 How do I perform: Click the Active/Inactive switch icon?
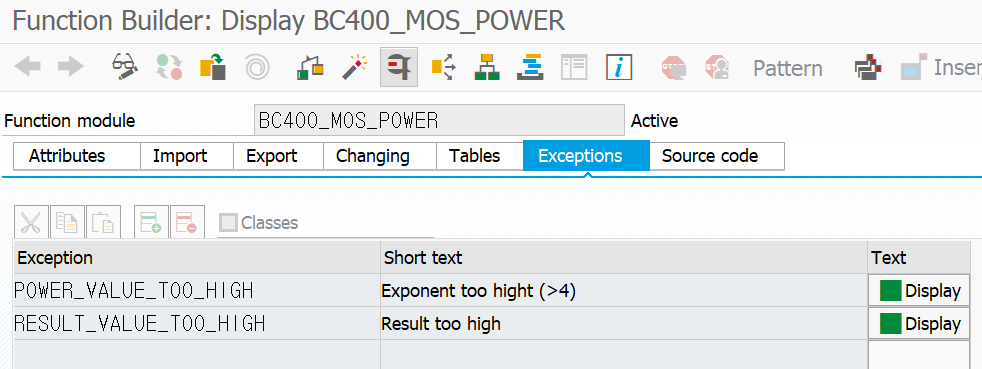(x=169, y=67)
